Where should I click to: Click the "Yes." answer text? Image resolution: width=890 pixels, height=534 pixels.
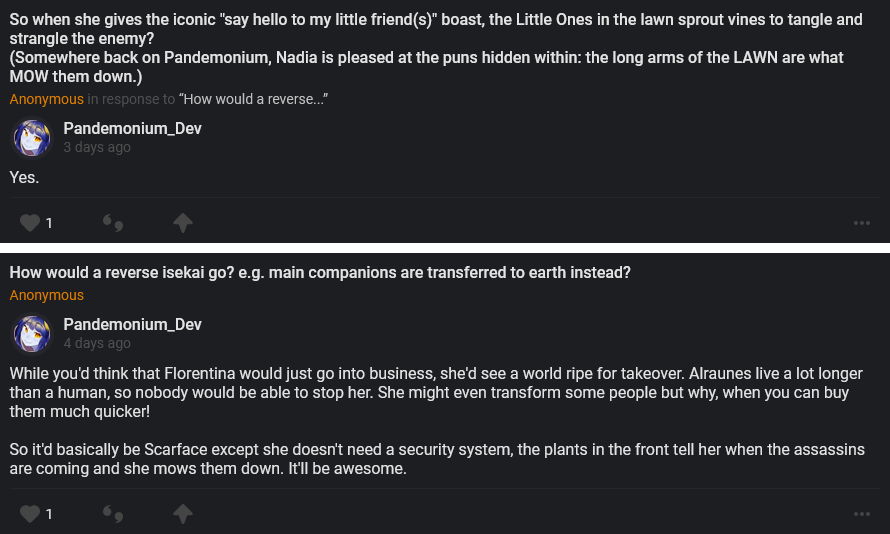pyautogui.click(x=24, y=177)
